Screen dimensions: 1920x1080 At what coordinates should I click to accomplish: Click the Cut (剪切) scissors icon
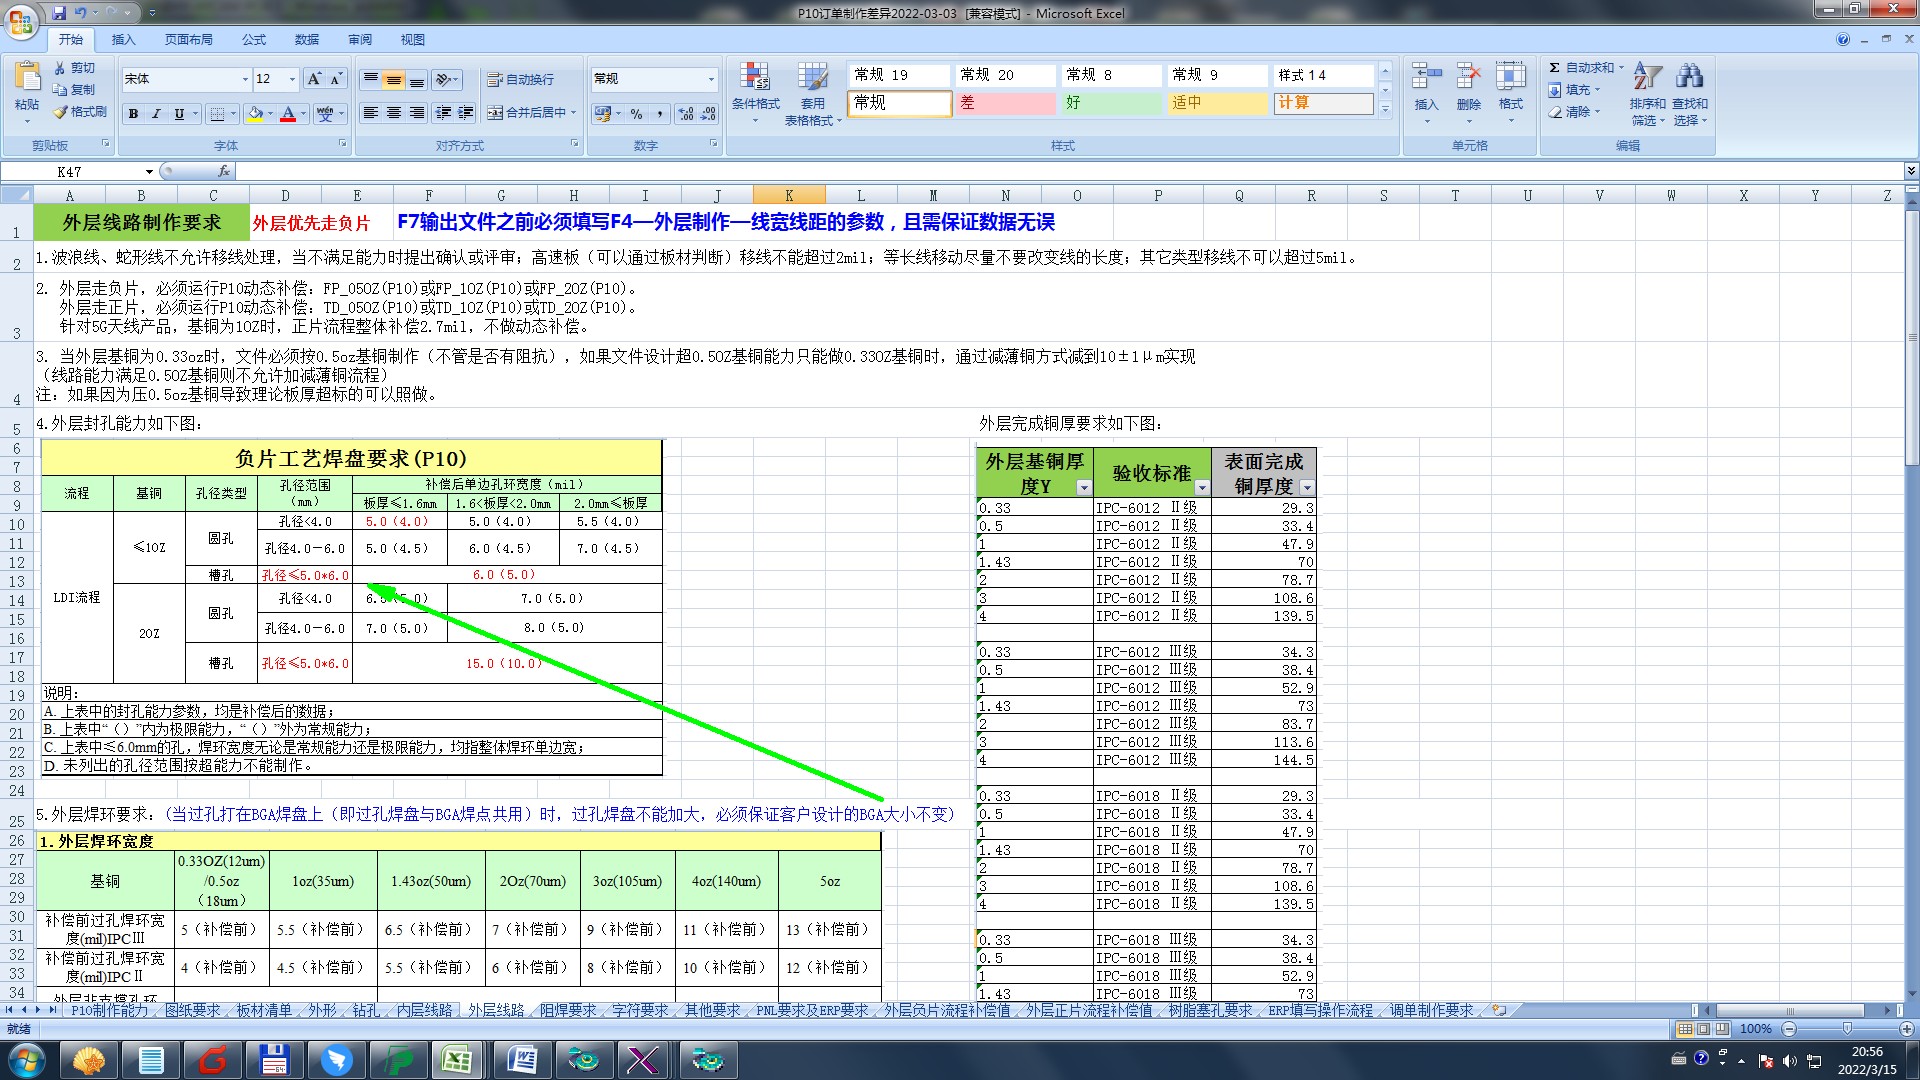60,68
